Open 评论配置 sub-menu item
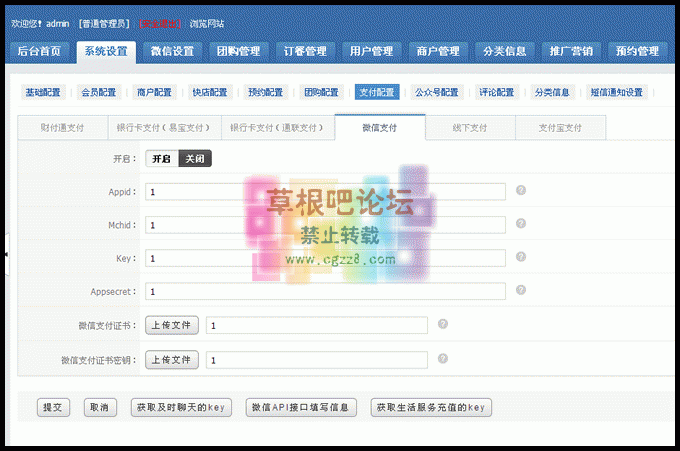Image resolution: width=680 pixels, height=451 pixels. (497, 92)
